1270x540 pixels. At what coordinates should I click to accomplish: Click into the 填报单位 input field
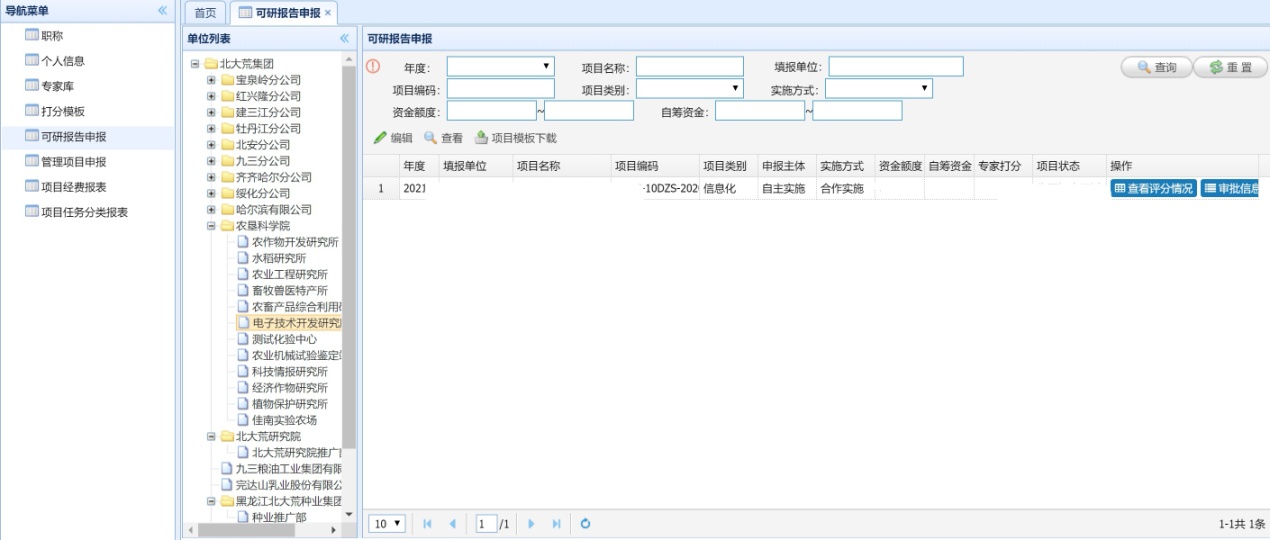(x=896, y=66)
